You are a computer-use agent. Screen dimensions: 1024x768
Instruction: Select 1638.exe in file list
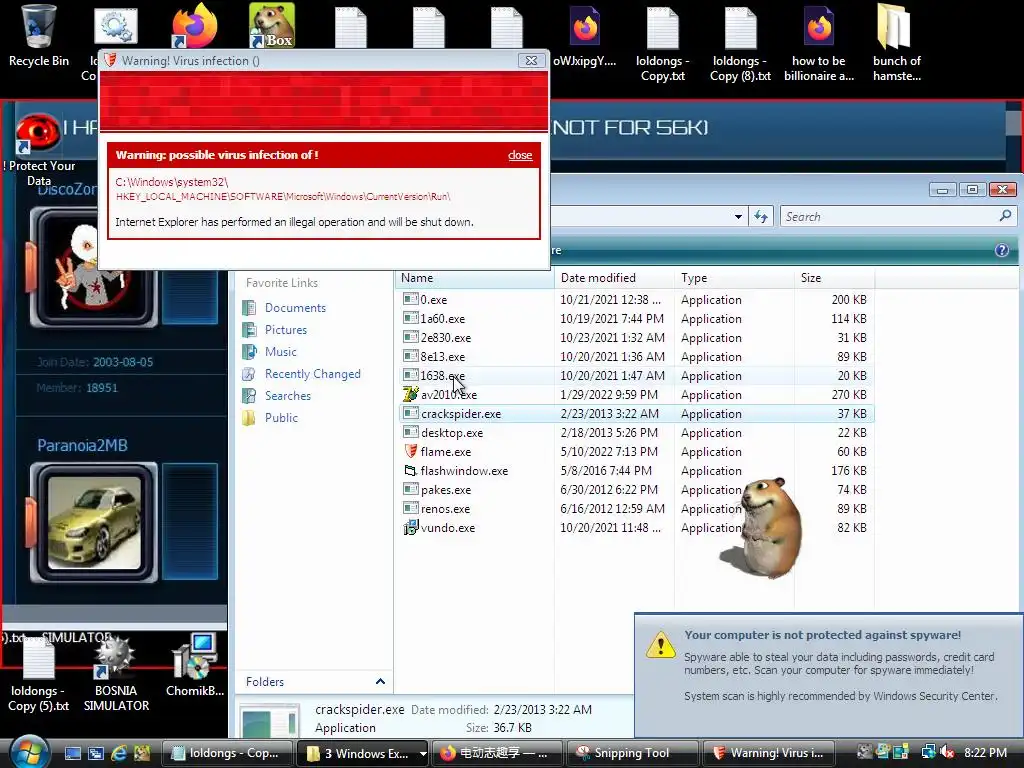coord(635,376)
